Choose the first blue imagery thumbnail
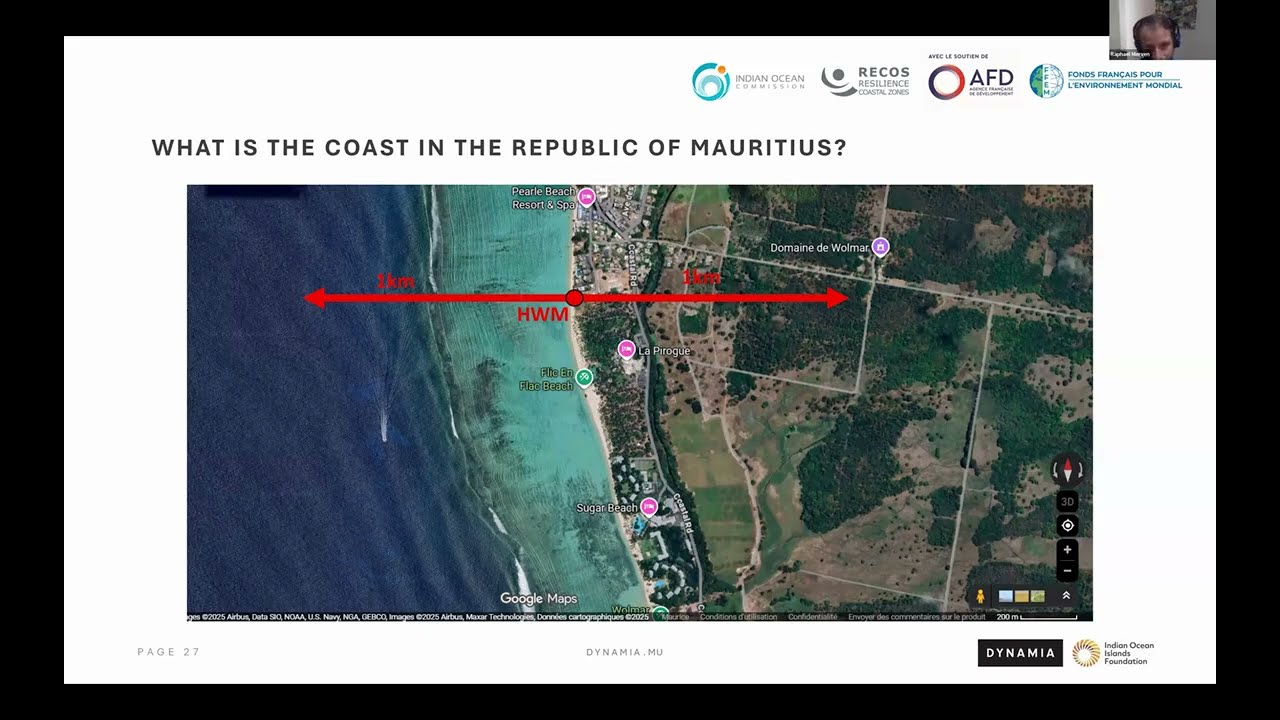This screenshot has width=1280, height=720. coord(1005,596)
